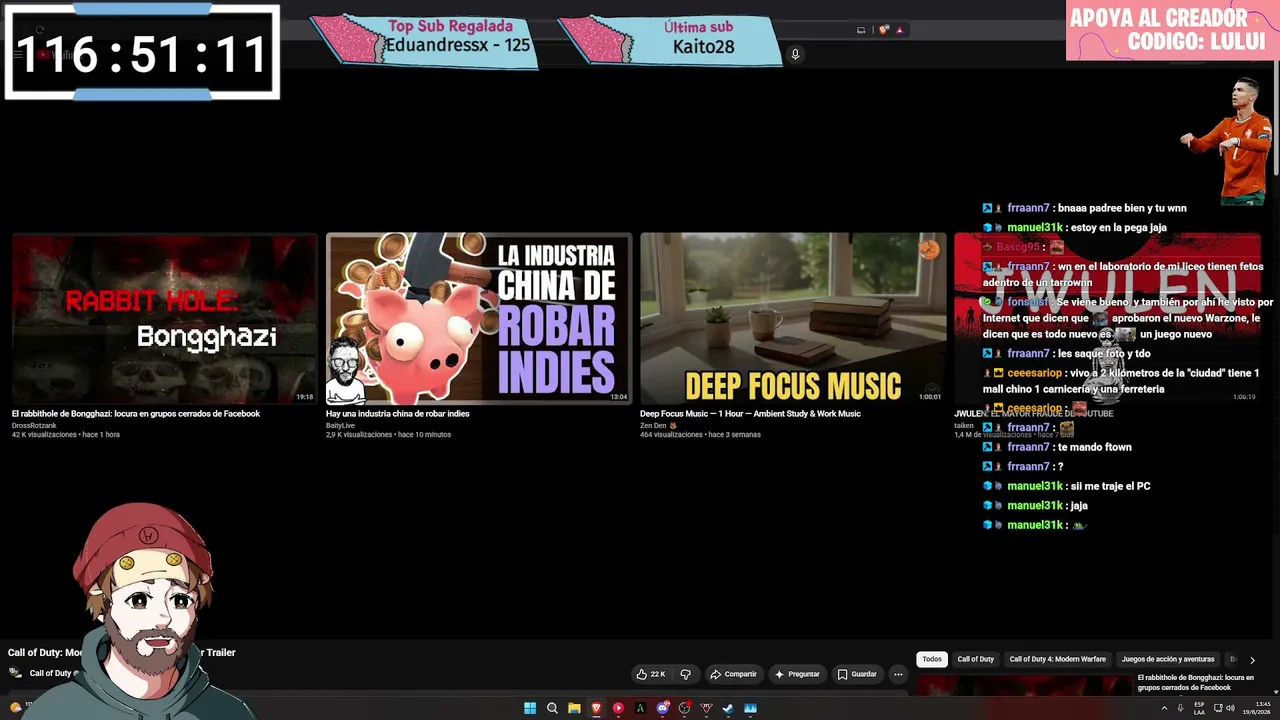Image resolution: width=1280 pixels, height=720 pixels.
Task: Select the Call of Duty filter chip
Action: click(x=976, y=659)
